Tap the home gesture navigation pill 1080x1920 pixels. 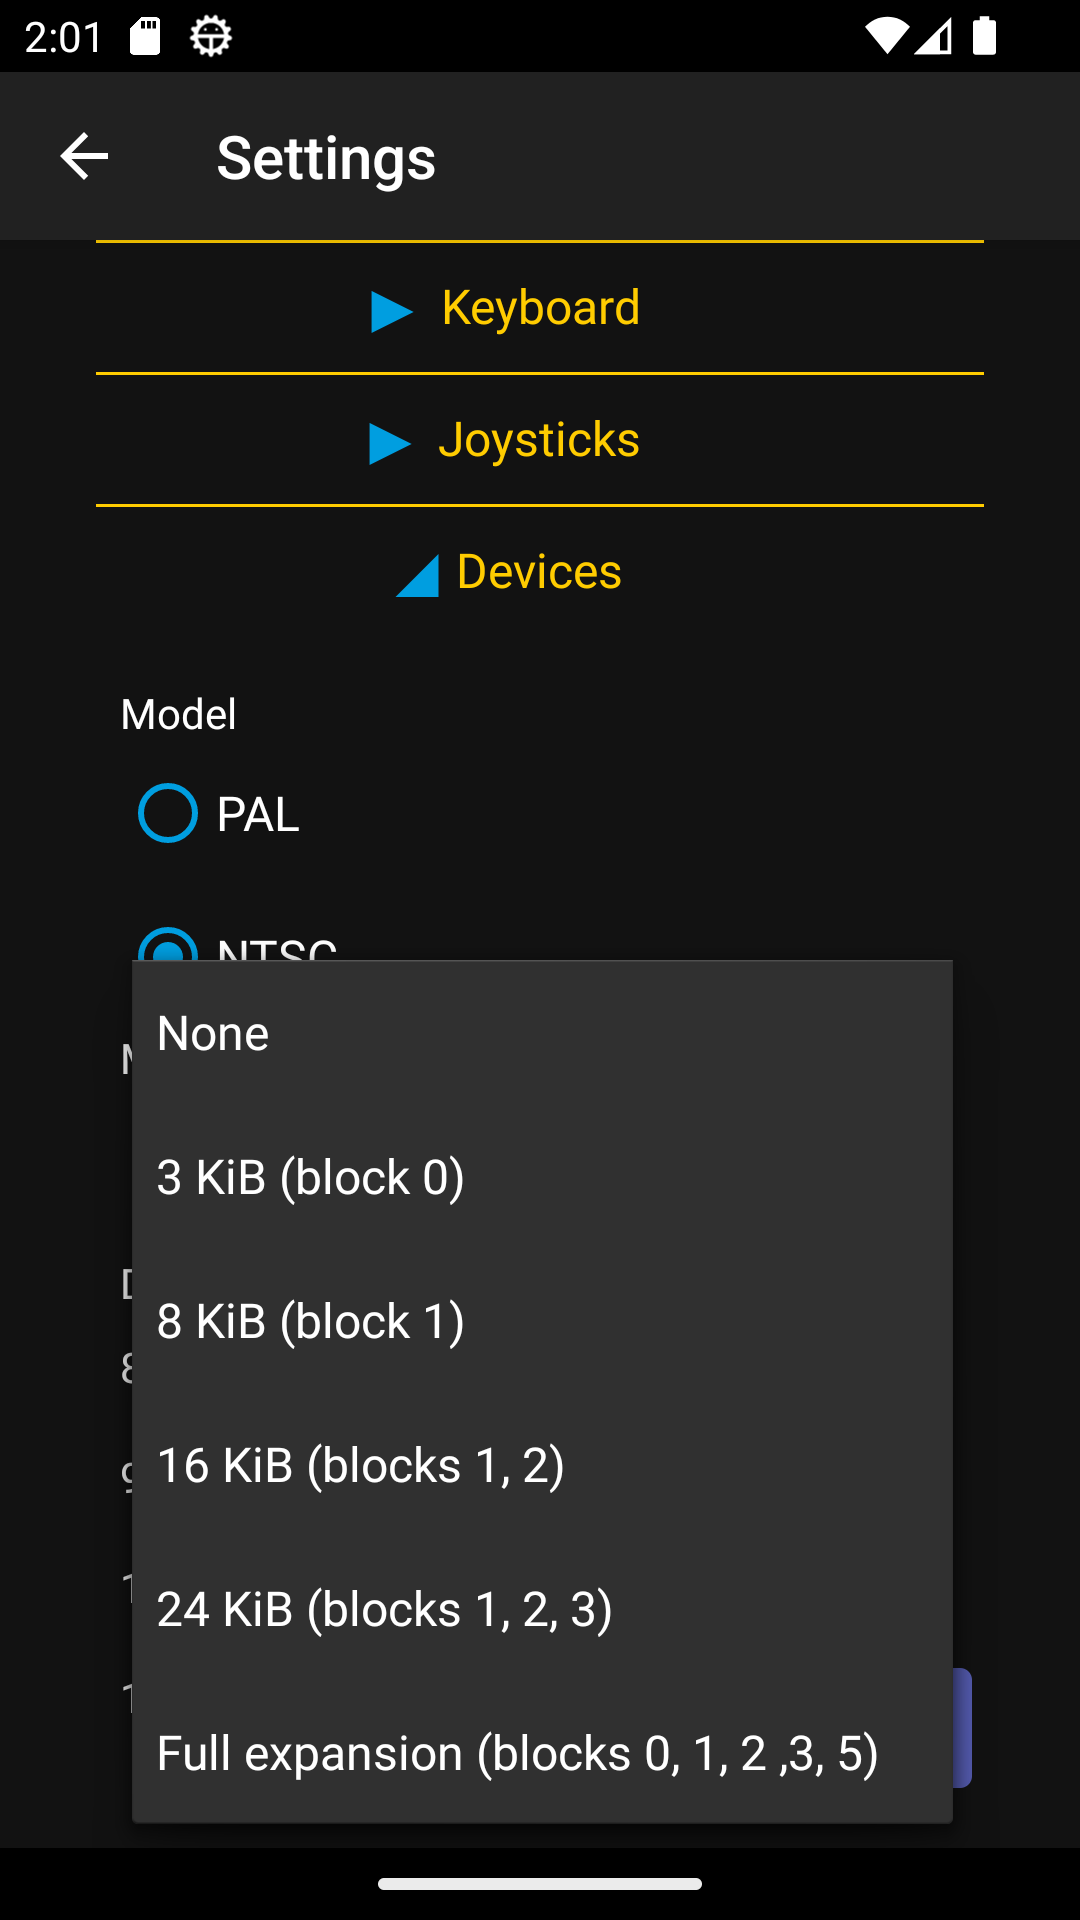tap(540, 1883)
